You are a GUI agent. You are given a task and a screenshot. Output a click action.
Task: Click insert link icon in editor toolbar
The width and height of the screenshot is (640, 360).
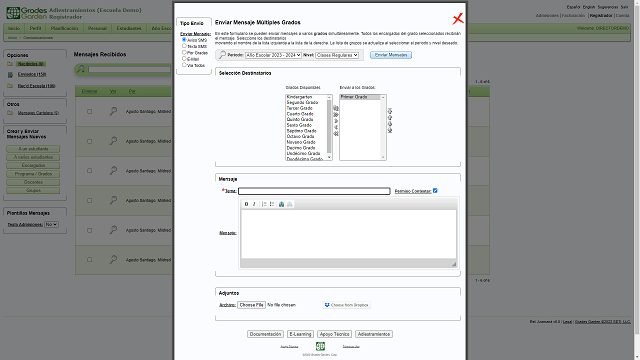[281, 204]
